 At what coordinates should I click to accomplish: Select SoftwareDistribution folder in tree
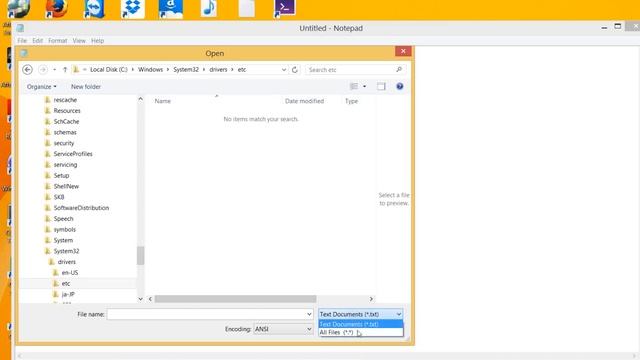point(81,208)
